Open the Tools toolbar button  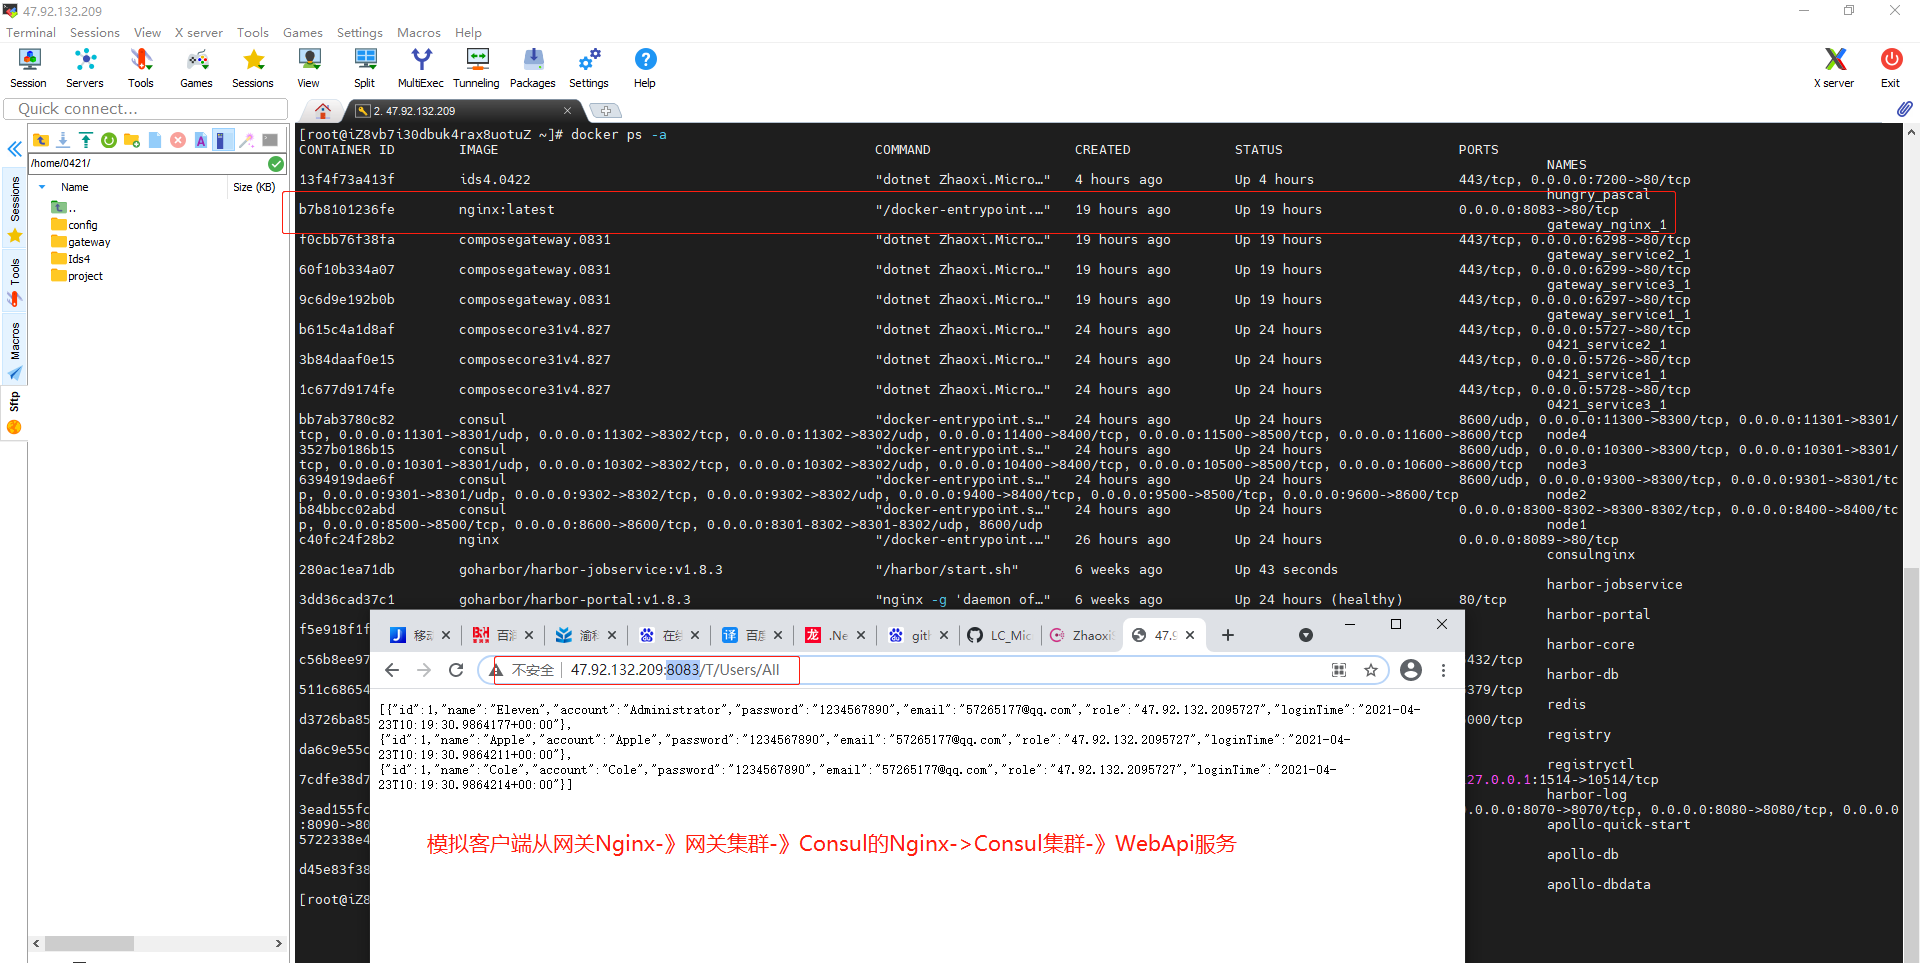click(x=141, y=68)
